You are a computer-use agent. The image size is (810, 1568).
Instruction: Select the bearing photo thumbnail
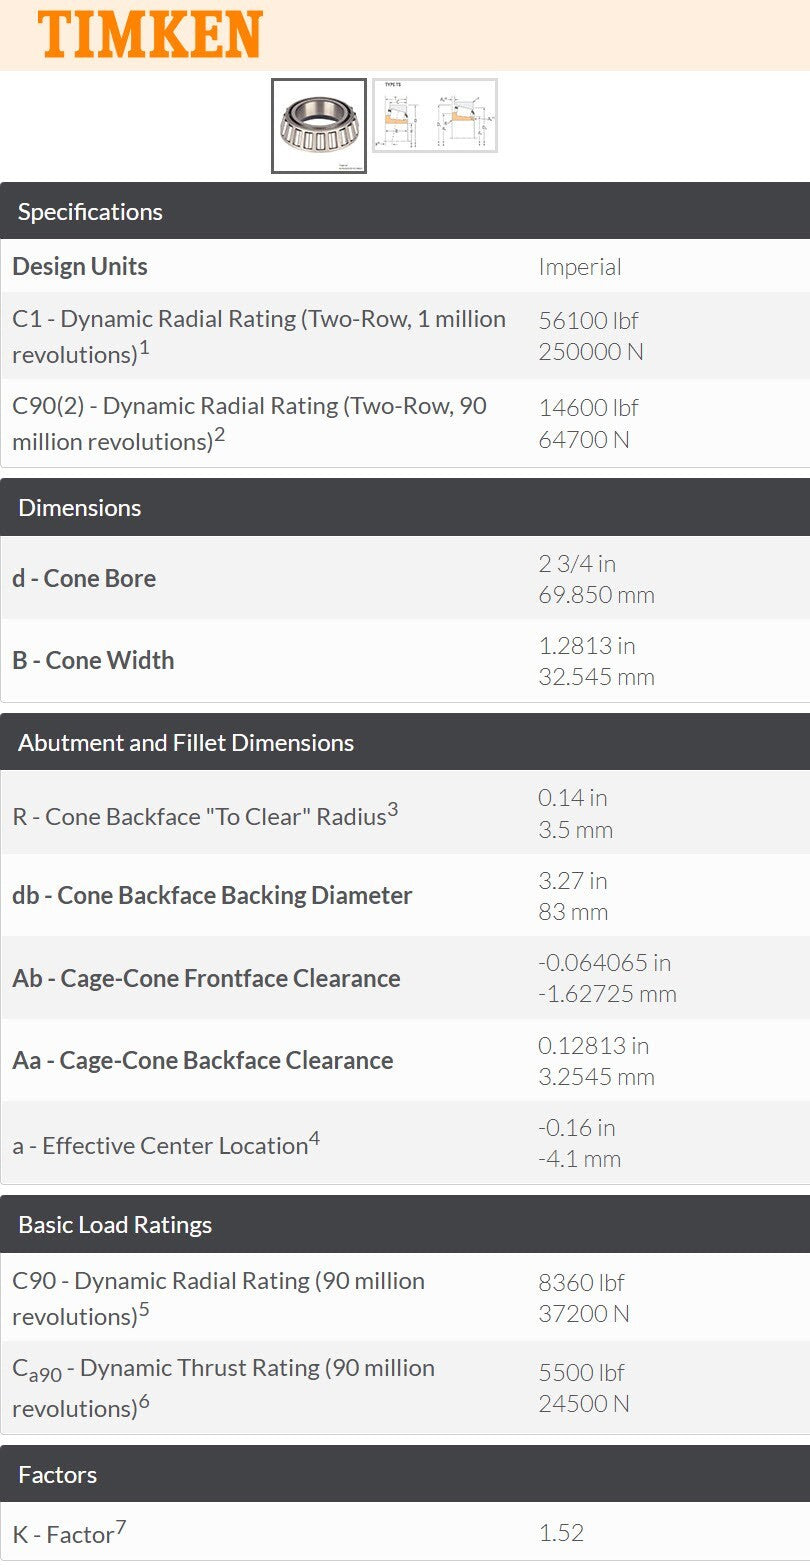pos(319,126)
